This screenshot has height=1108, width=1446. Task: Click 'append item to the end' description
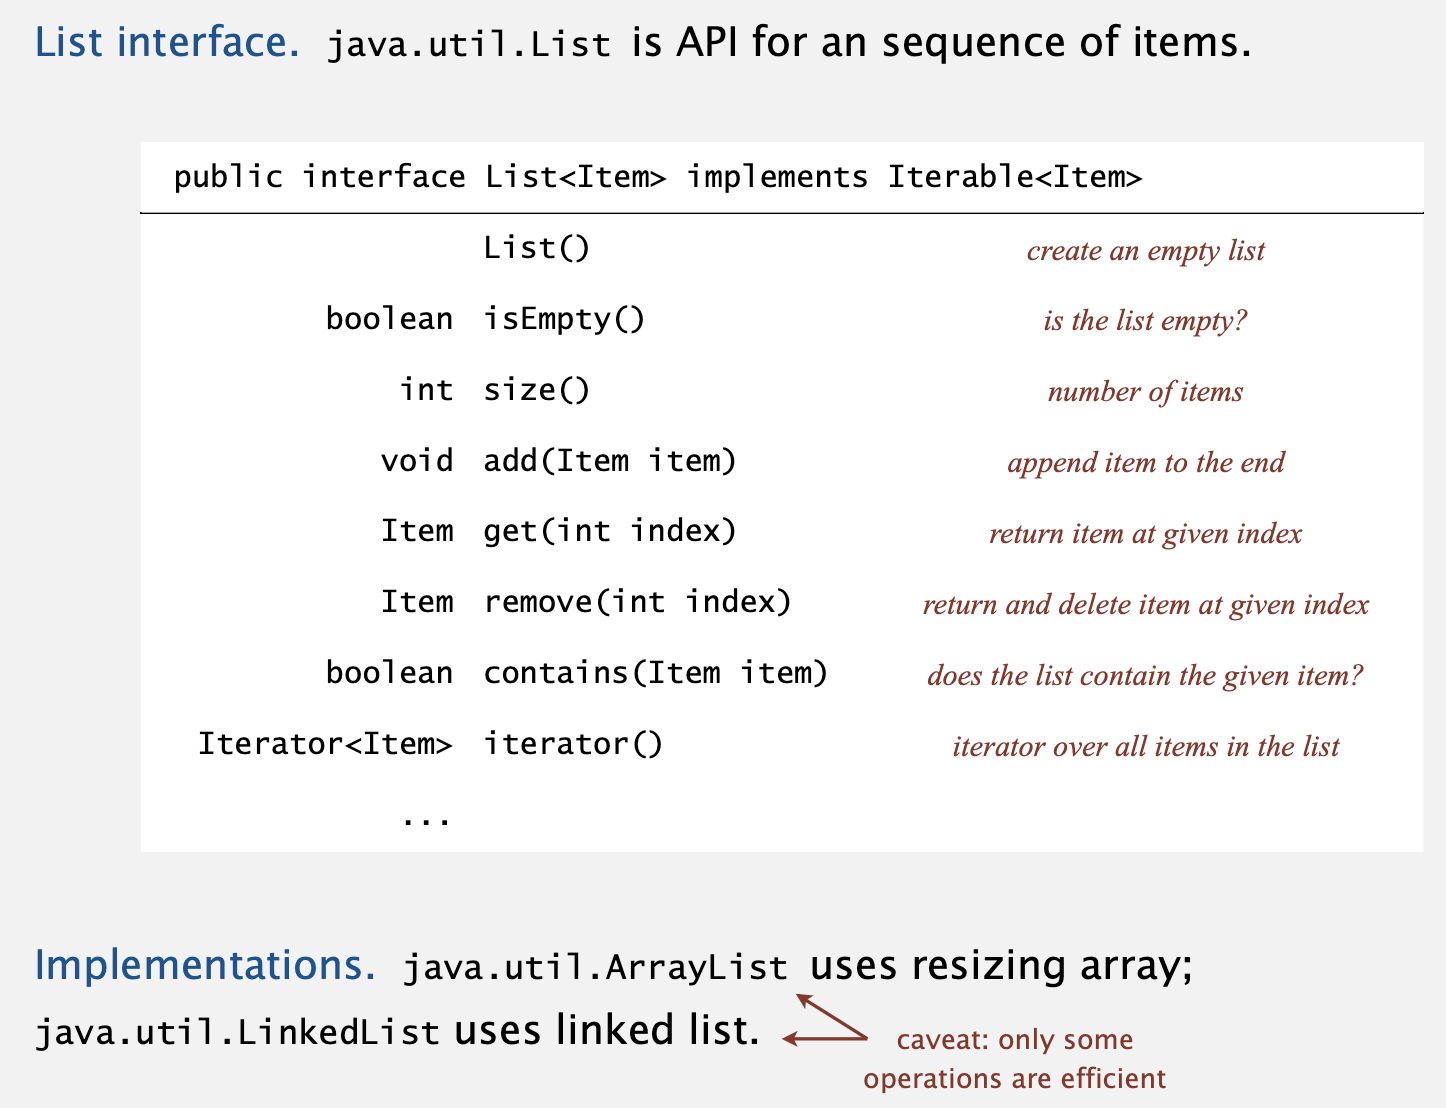pyautogui.click(x=1146, y=463)
